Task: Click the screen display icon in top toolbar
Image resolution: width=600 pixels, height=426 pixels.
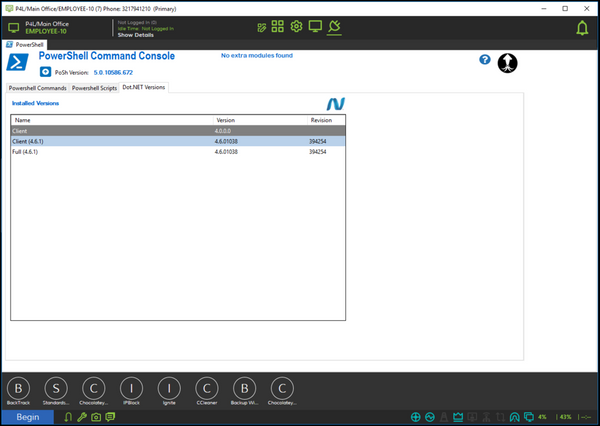Action: (315, 27)
